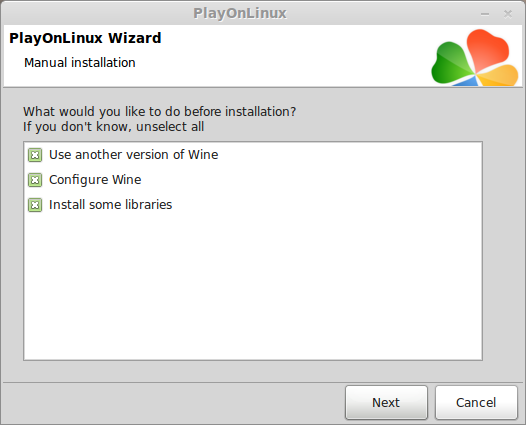Click the PlayOnLinux clover logo

coord(475,57)
